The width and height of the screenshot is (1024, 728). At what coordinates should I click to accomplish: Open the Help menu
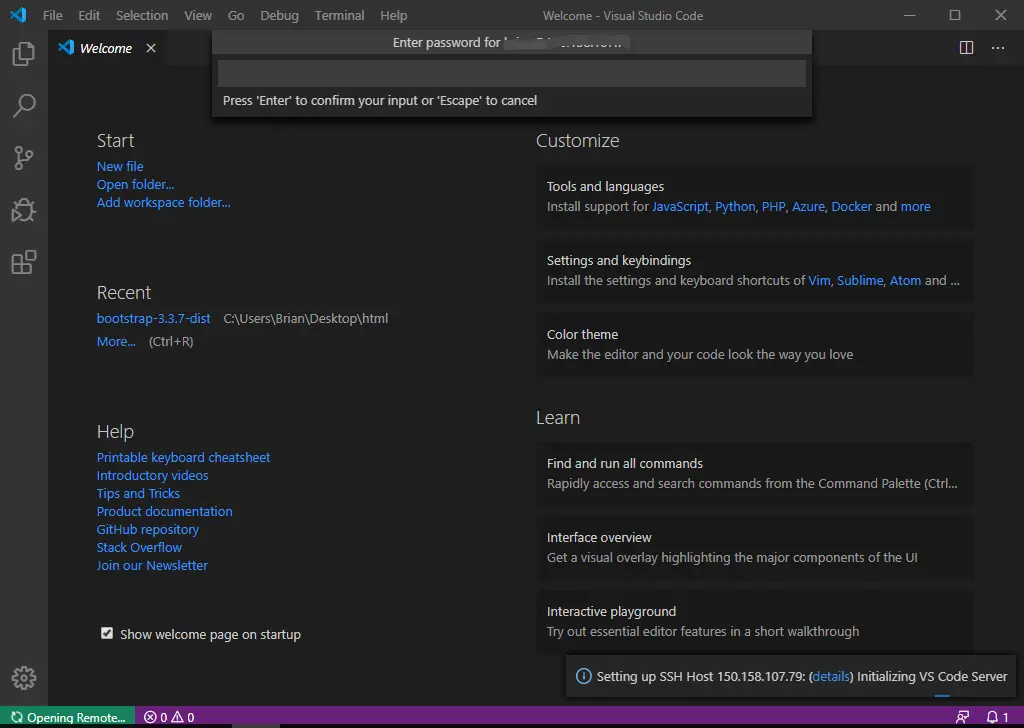(393, 15)
